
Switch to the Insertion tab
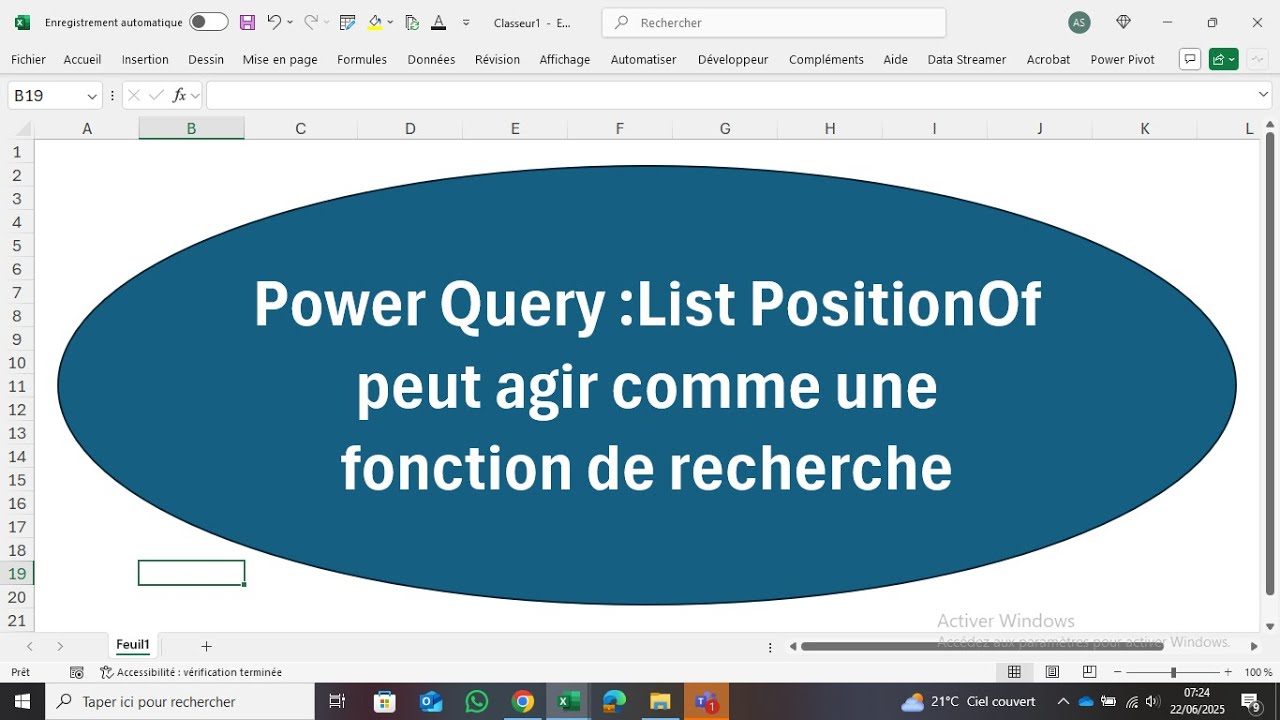coord(145,59)
